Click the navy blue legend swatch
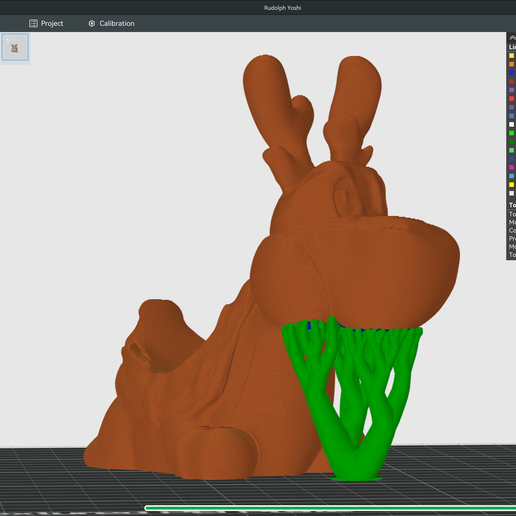The width and height of the screenshot is (516, 516). click(512, 159)
